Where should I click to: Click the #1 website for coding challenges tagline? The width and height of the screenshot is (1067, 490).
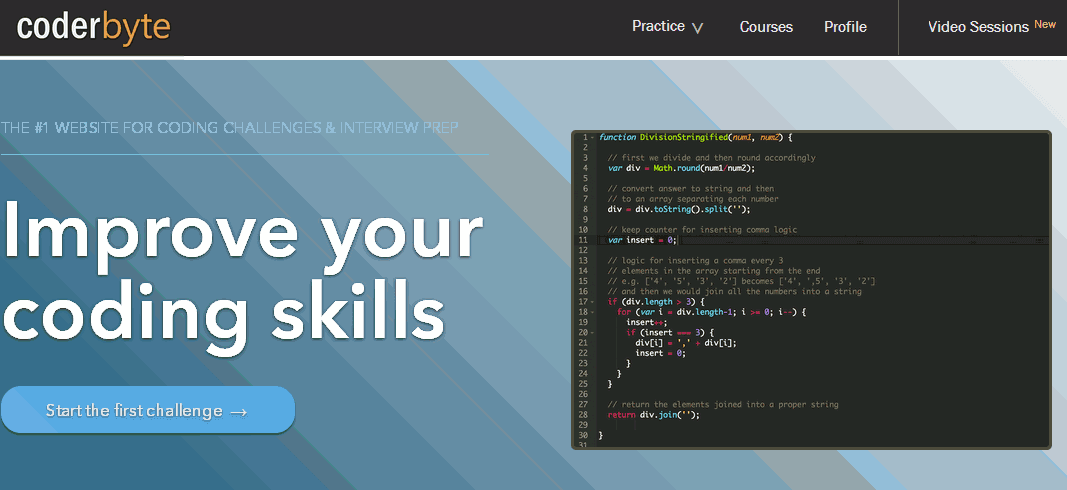229,127
